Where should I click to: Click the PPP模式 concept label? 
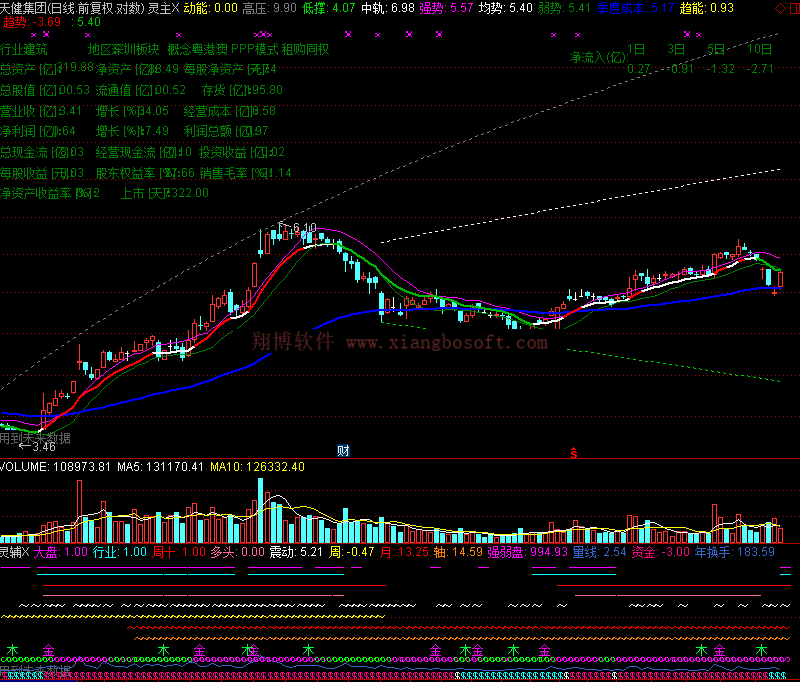[255, 49]
